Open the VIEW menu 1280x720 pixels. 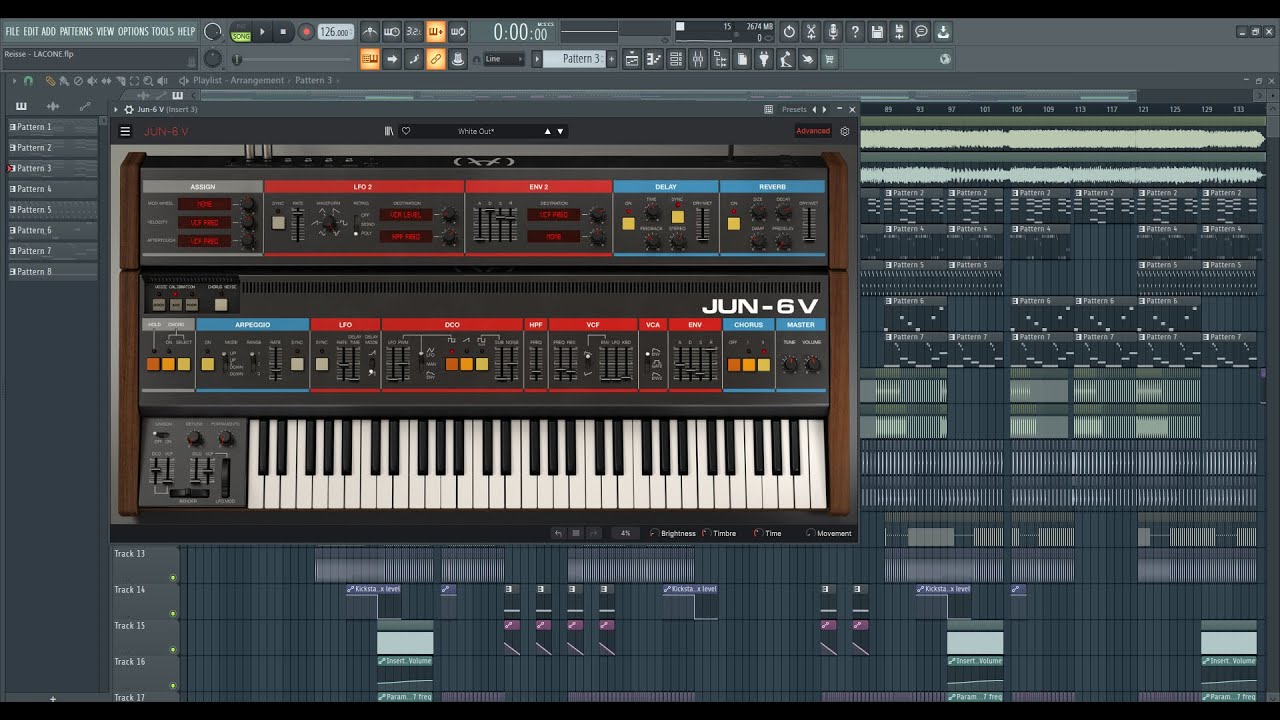(x=105, y=32)
